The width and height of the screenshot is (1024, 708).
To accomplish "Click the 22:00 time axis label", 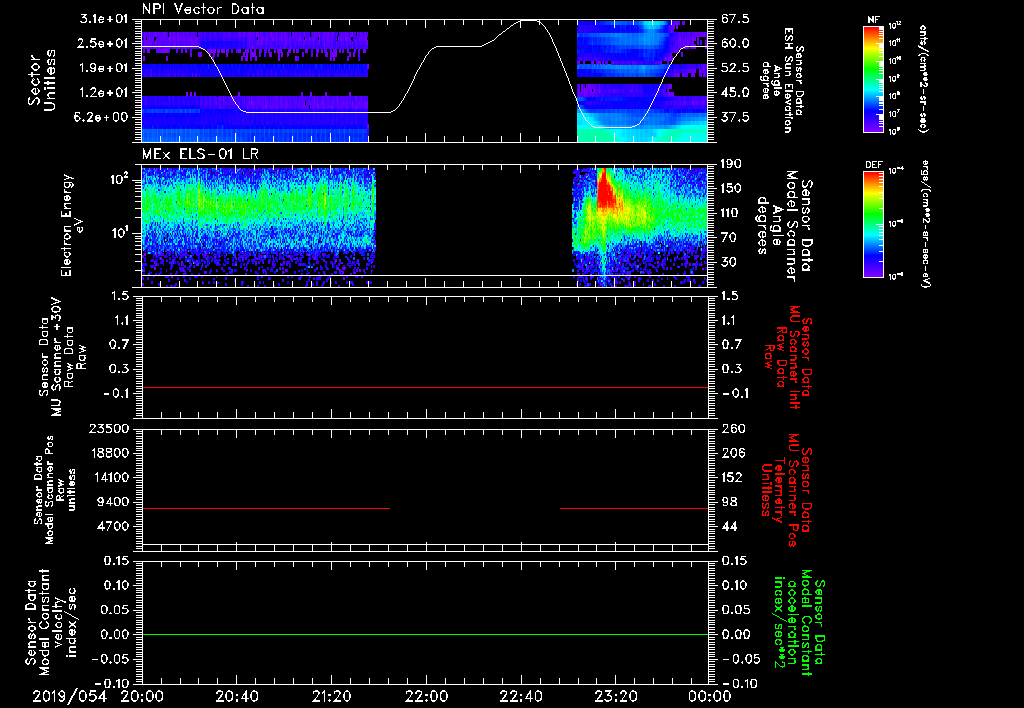I will [426, 697].
